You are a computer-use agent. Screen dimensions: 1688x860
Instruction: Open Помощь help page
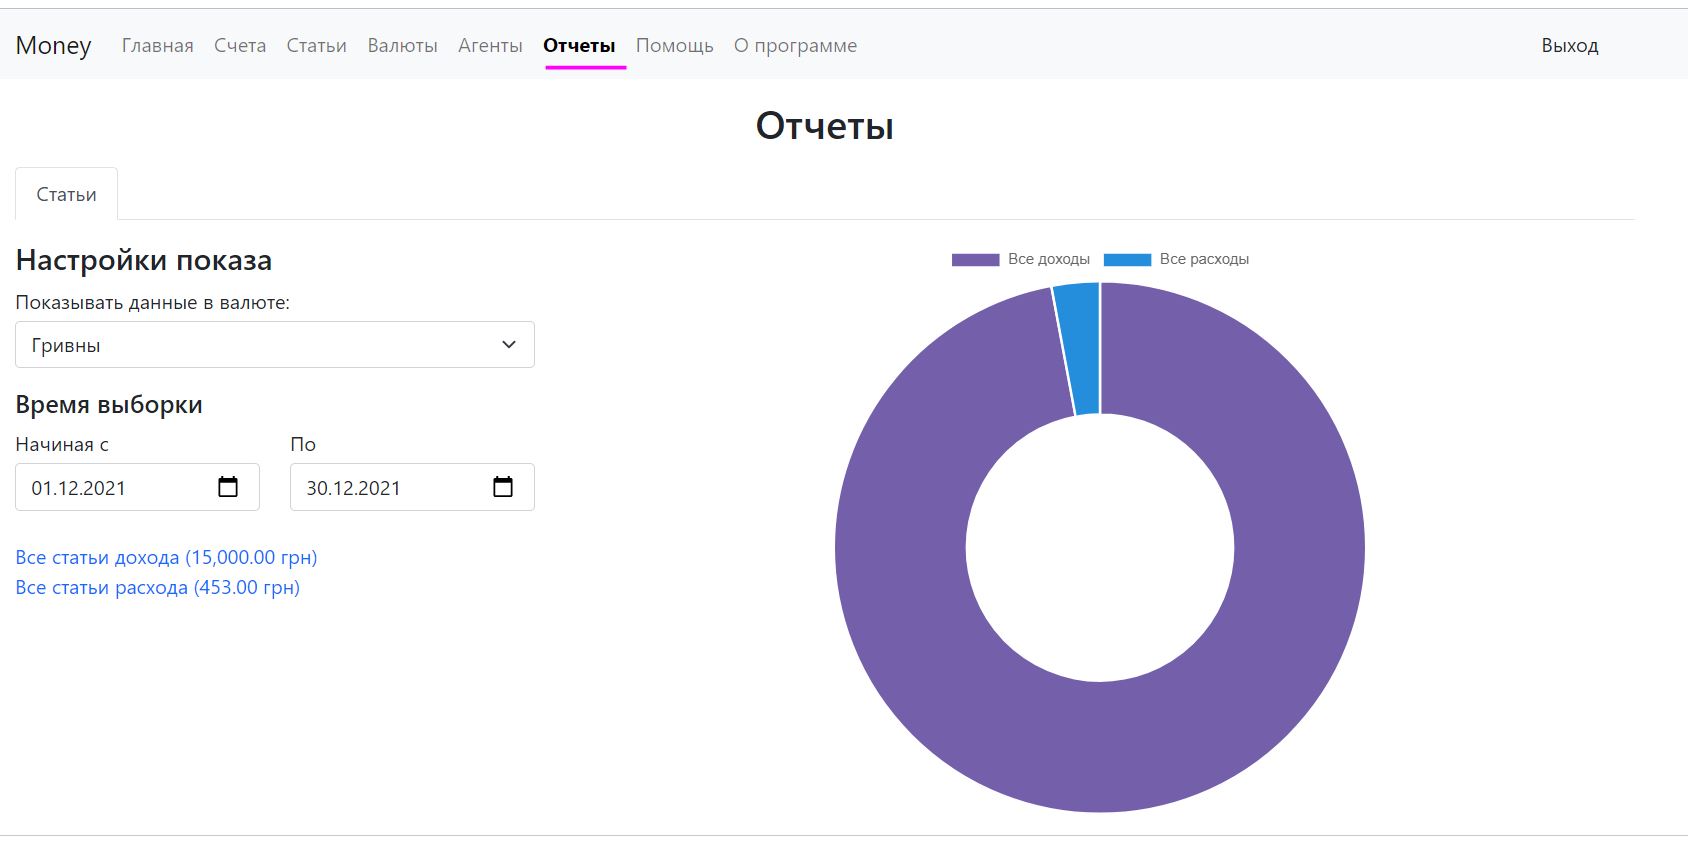pyautogui.click(x=674, y=46)
